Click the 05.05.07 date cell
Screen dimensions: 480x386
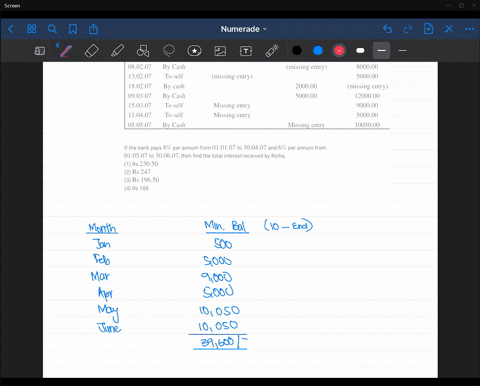tap(140, 125)
